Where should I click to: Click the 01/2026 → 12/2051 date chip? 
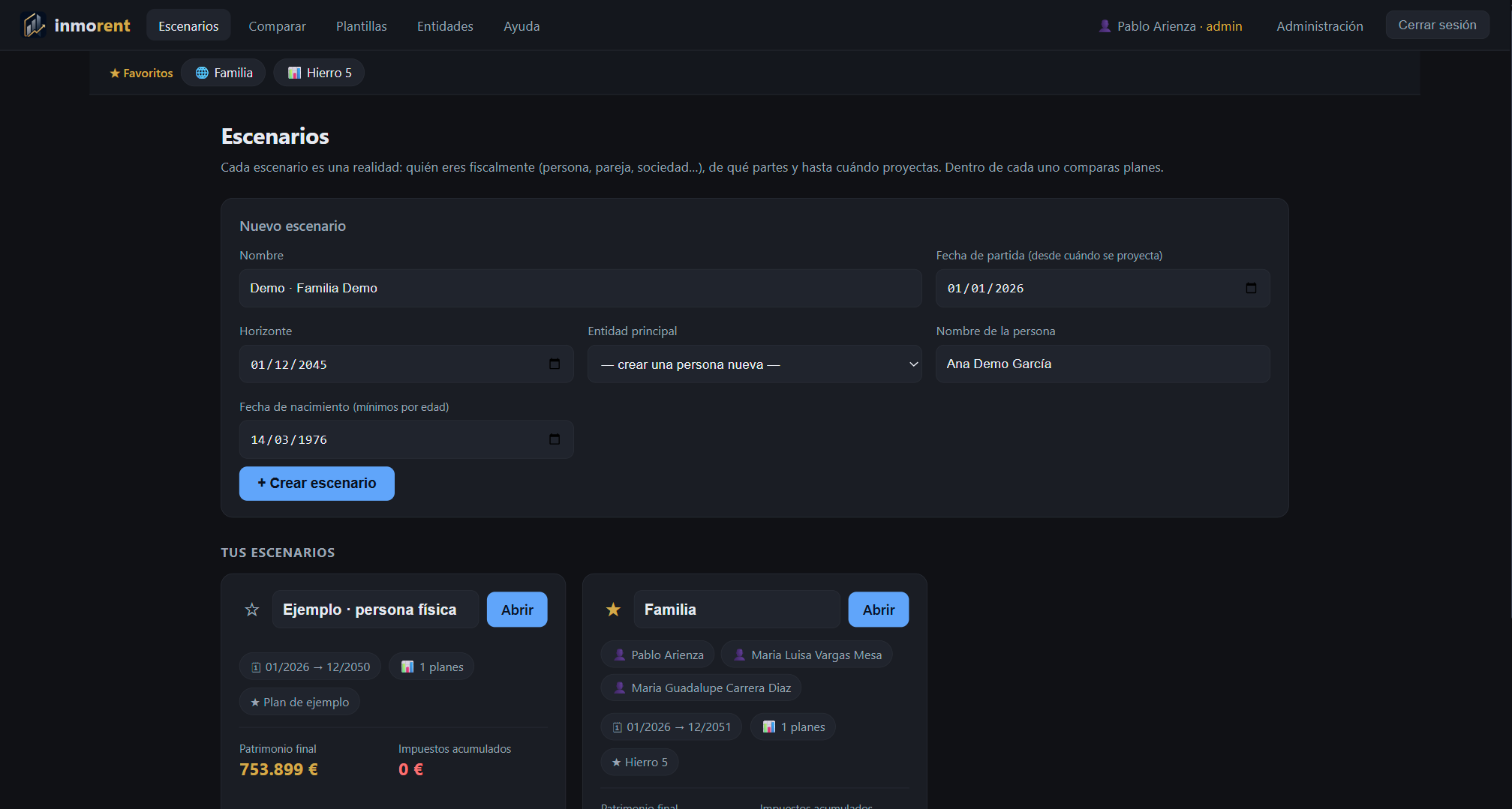tap(671, 727)
